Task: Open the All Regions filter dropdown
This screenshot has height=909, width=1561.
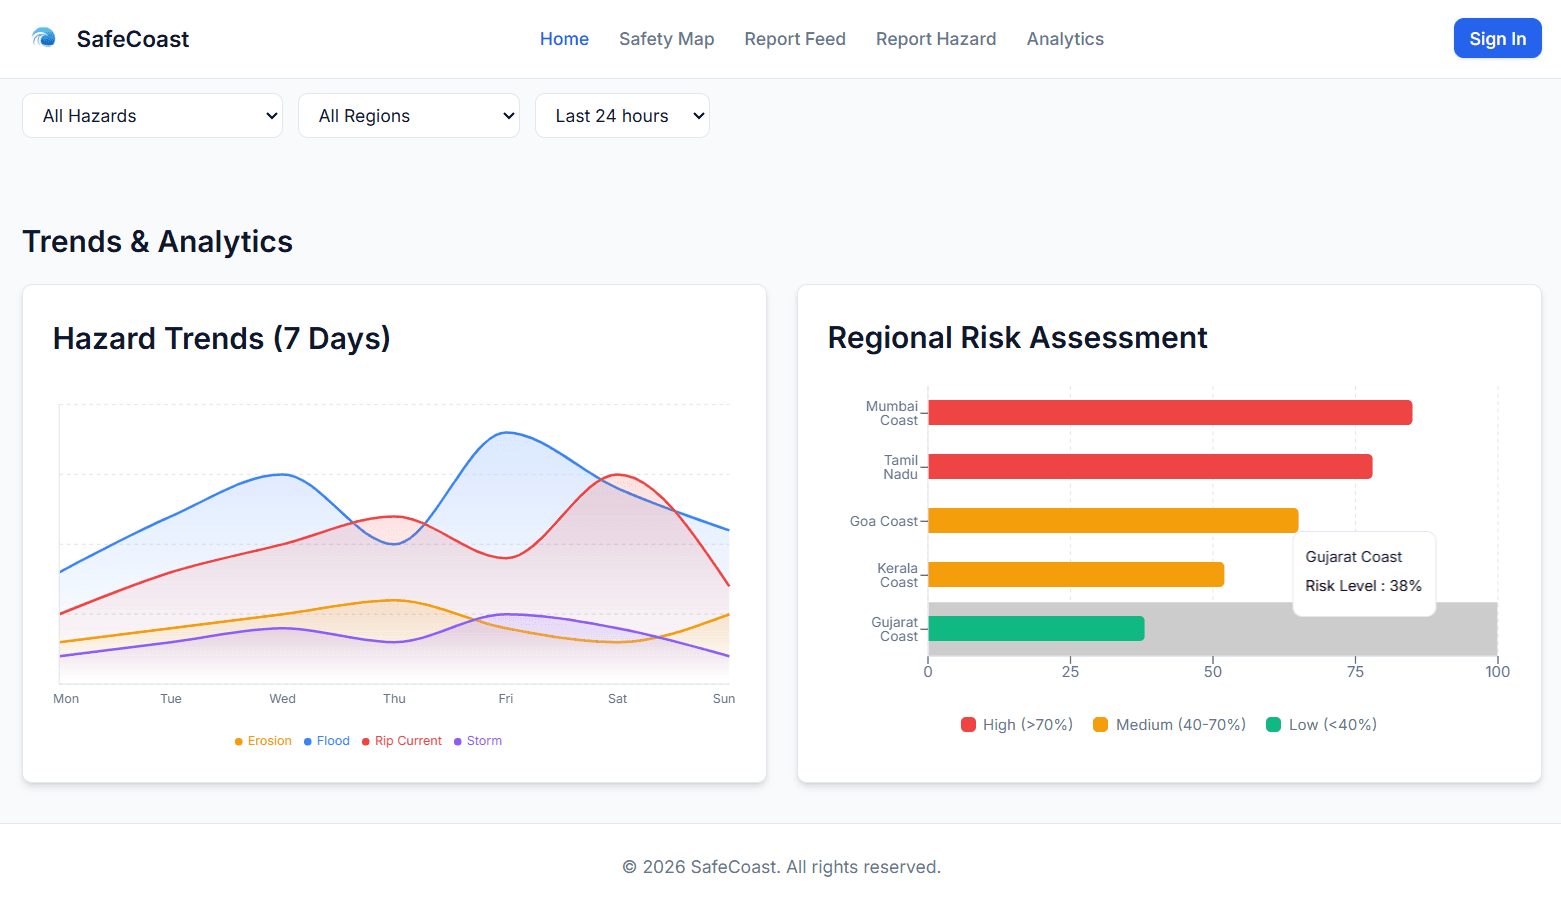Action: pos(409,115)
